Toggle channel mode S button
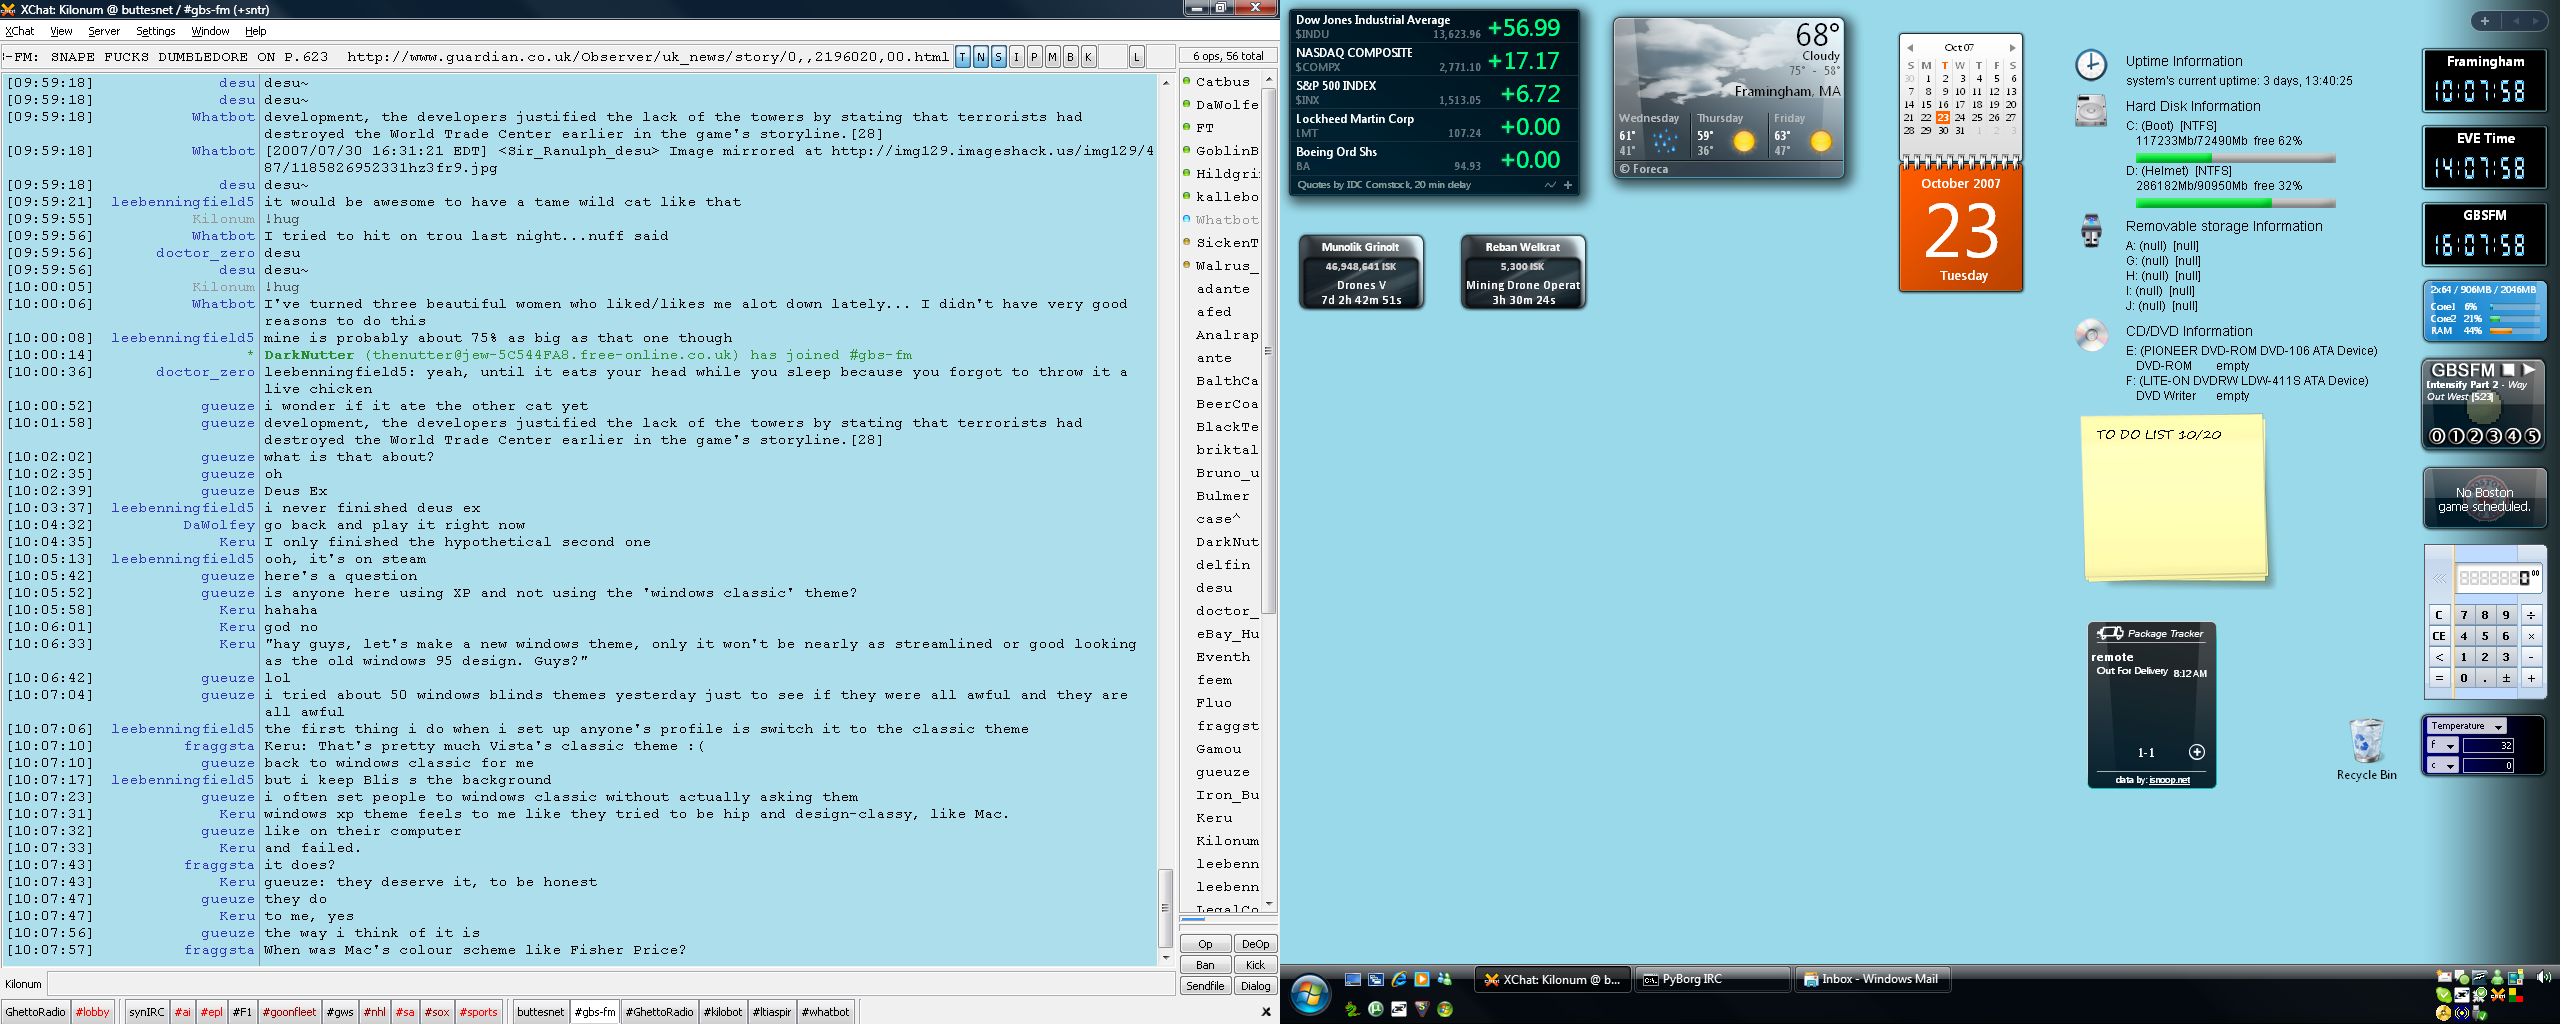 click(999, 57)
